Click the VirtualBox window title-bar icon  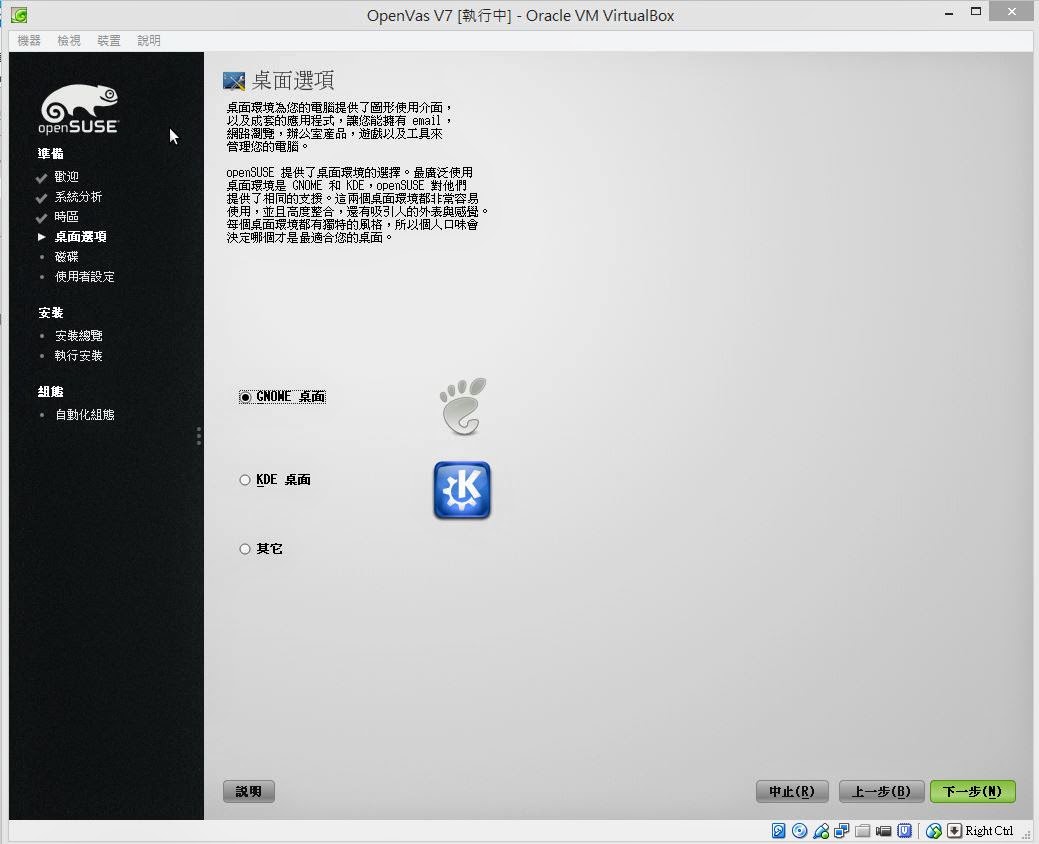19,15
